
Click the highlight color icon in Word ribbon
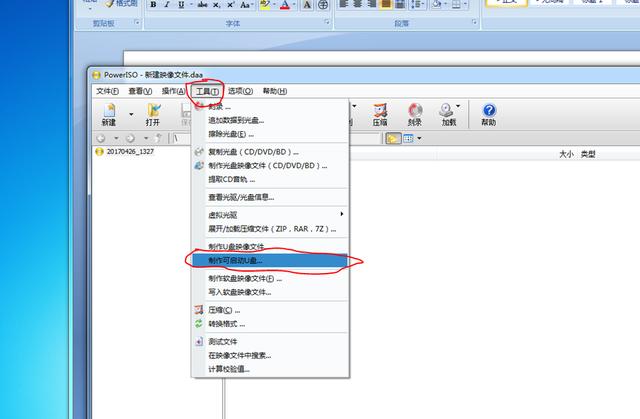[262, 5]
